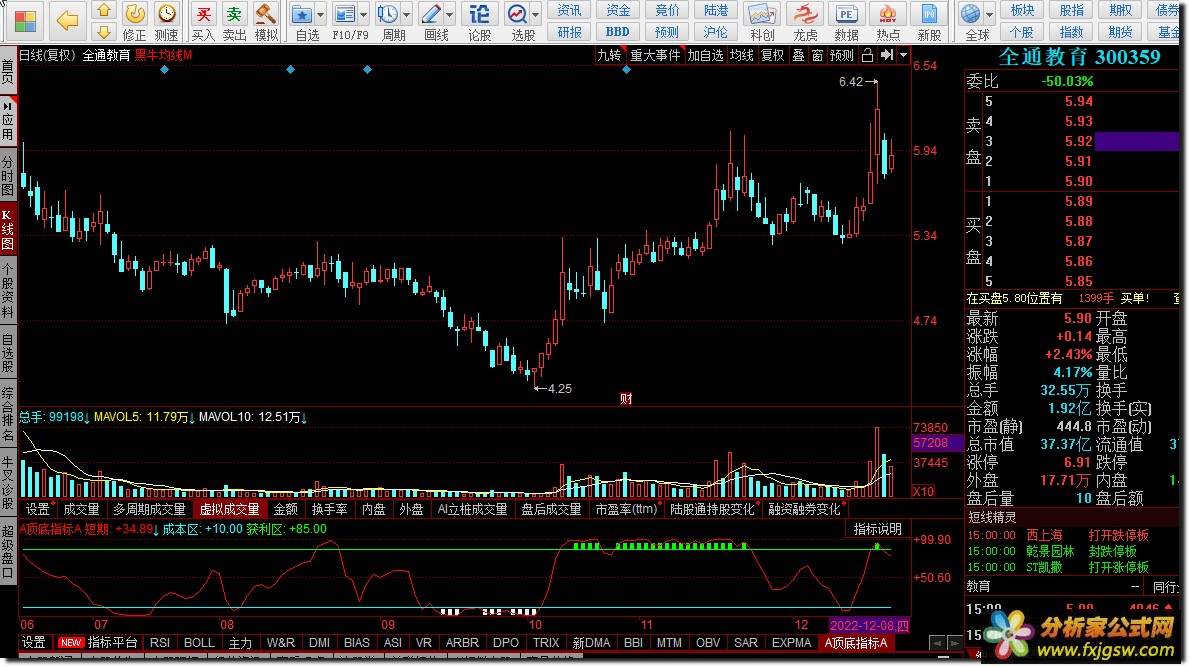Click the BBD button
The width and height of the screenshot is (1191, 667).
coord(618,32)
